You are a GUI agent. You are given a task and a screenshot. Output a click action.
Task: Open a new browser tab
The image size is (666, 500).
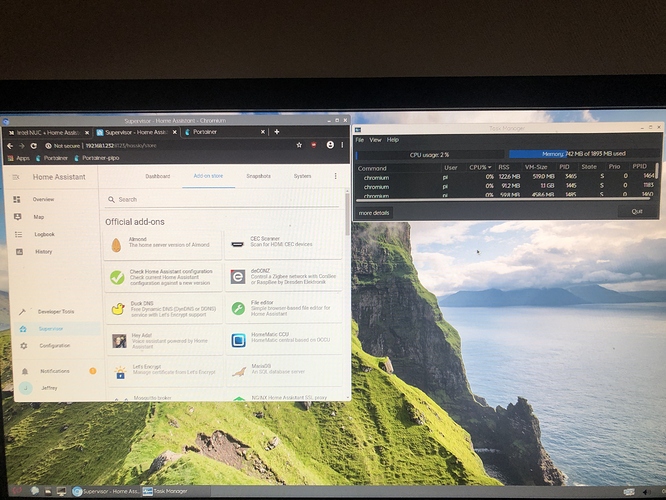click(x=277, y=132)
